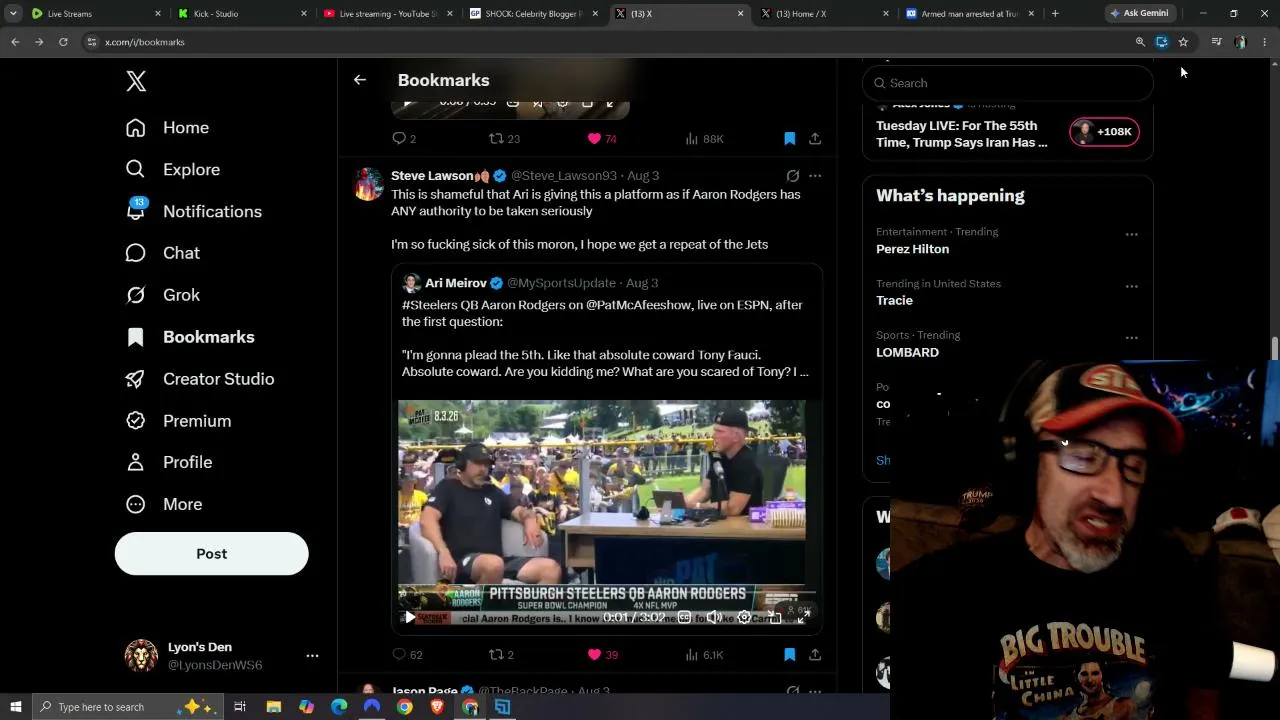Open more options for LOMBARD trend
Image resolution: width=1280 pixels, height=720 pixels.
pos(1131,338)
